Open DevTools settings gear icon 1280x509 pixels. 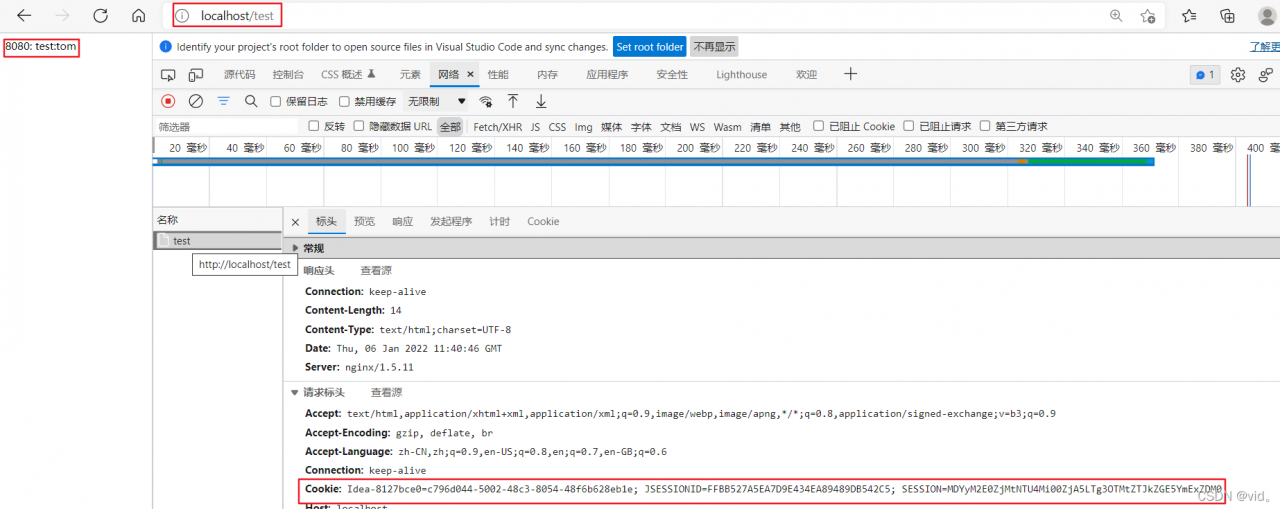tap(1238, 75)
